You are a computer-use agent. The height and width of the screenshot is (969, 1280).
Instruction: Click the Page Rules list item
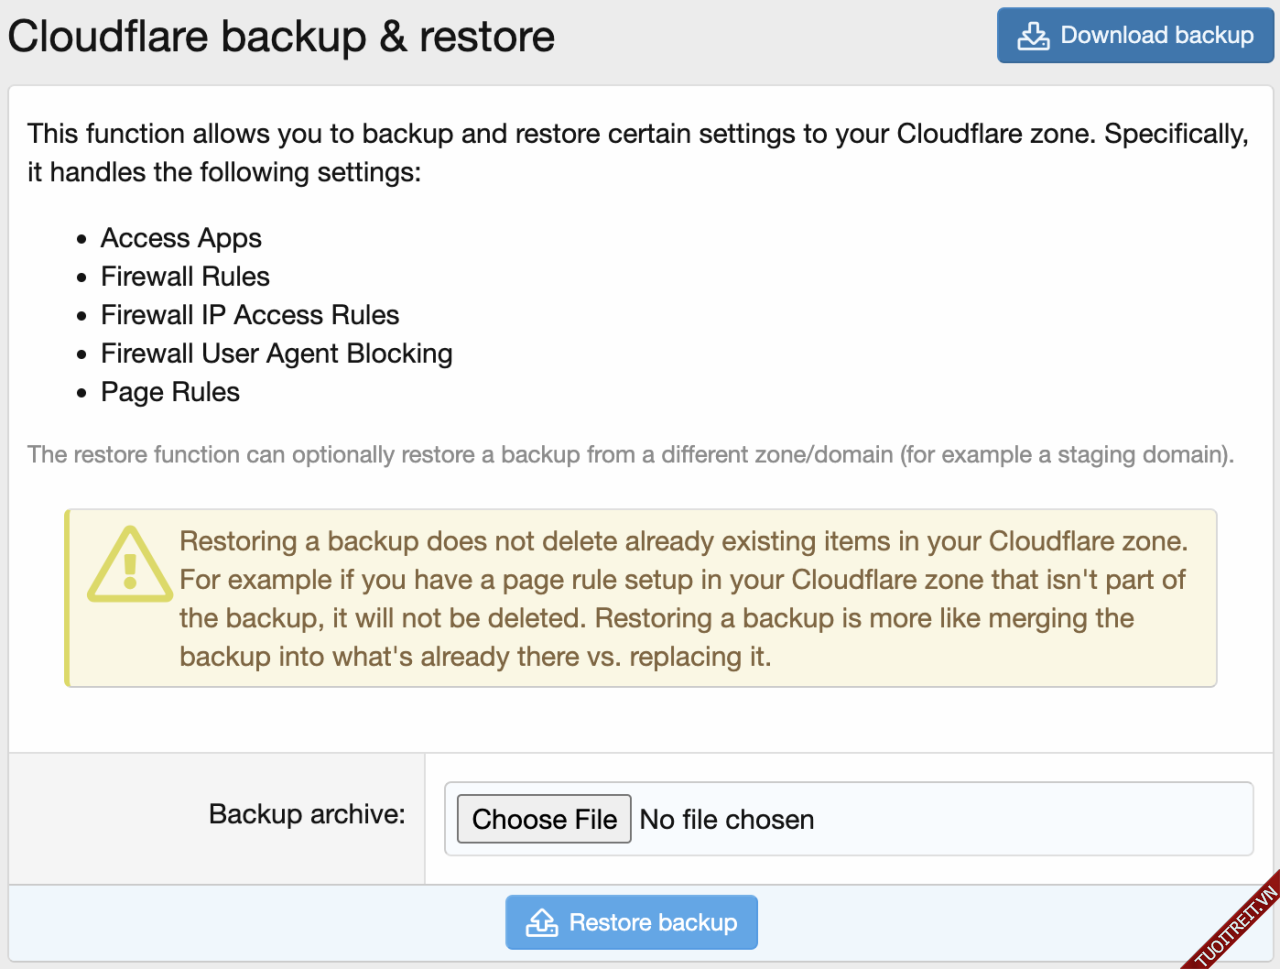click(x=170, y=392)
